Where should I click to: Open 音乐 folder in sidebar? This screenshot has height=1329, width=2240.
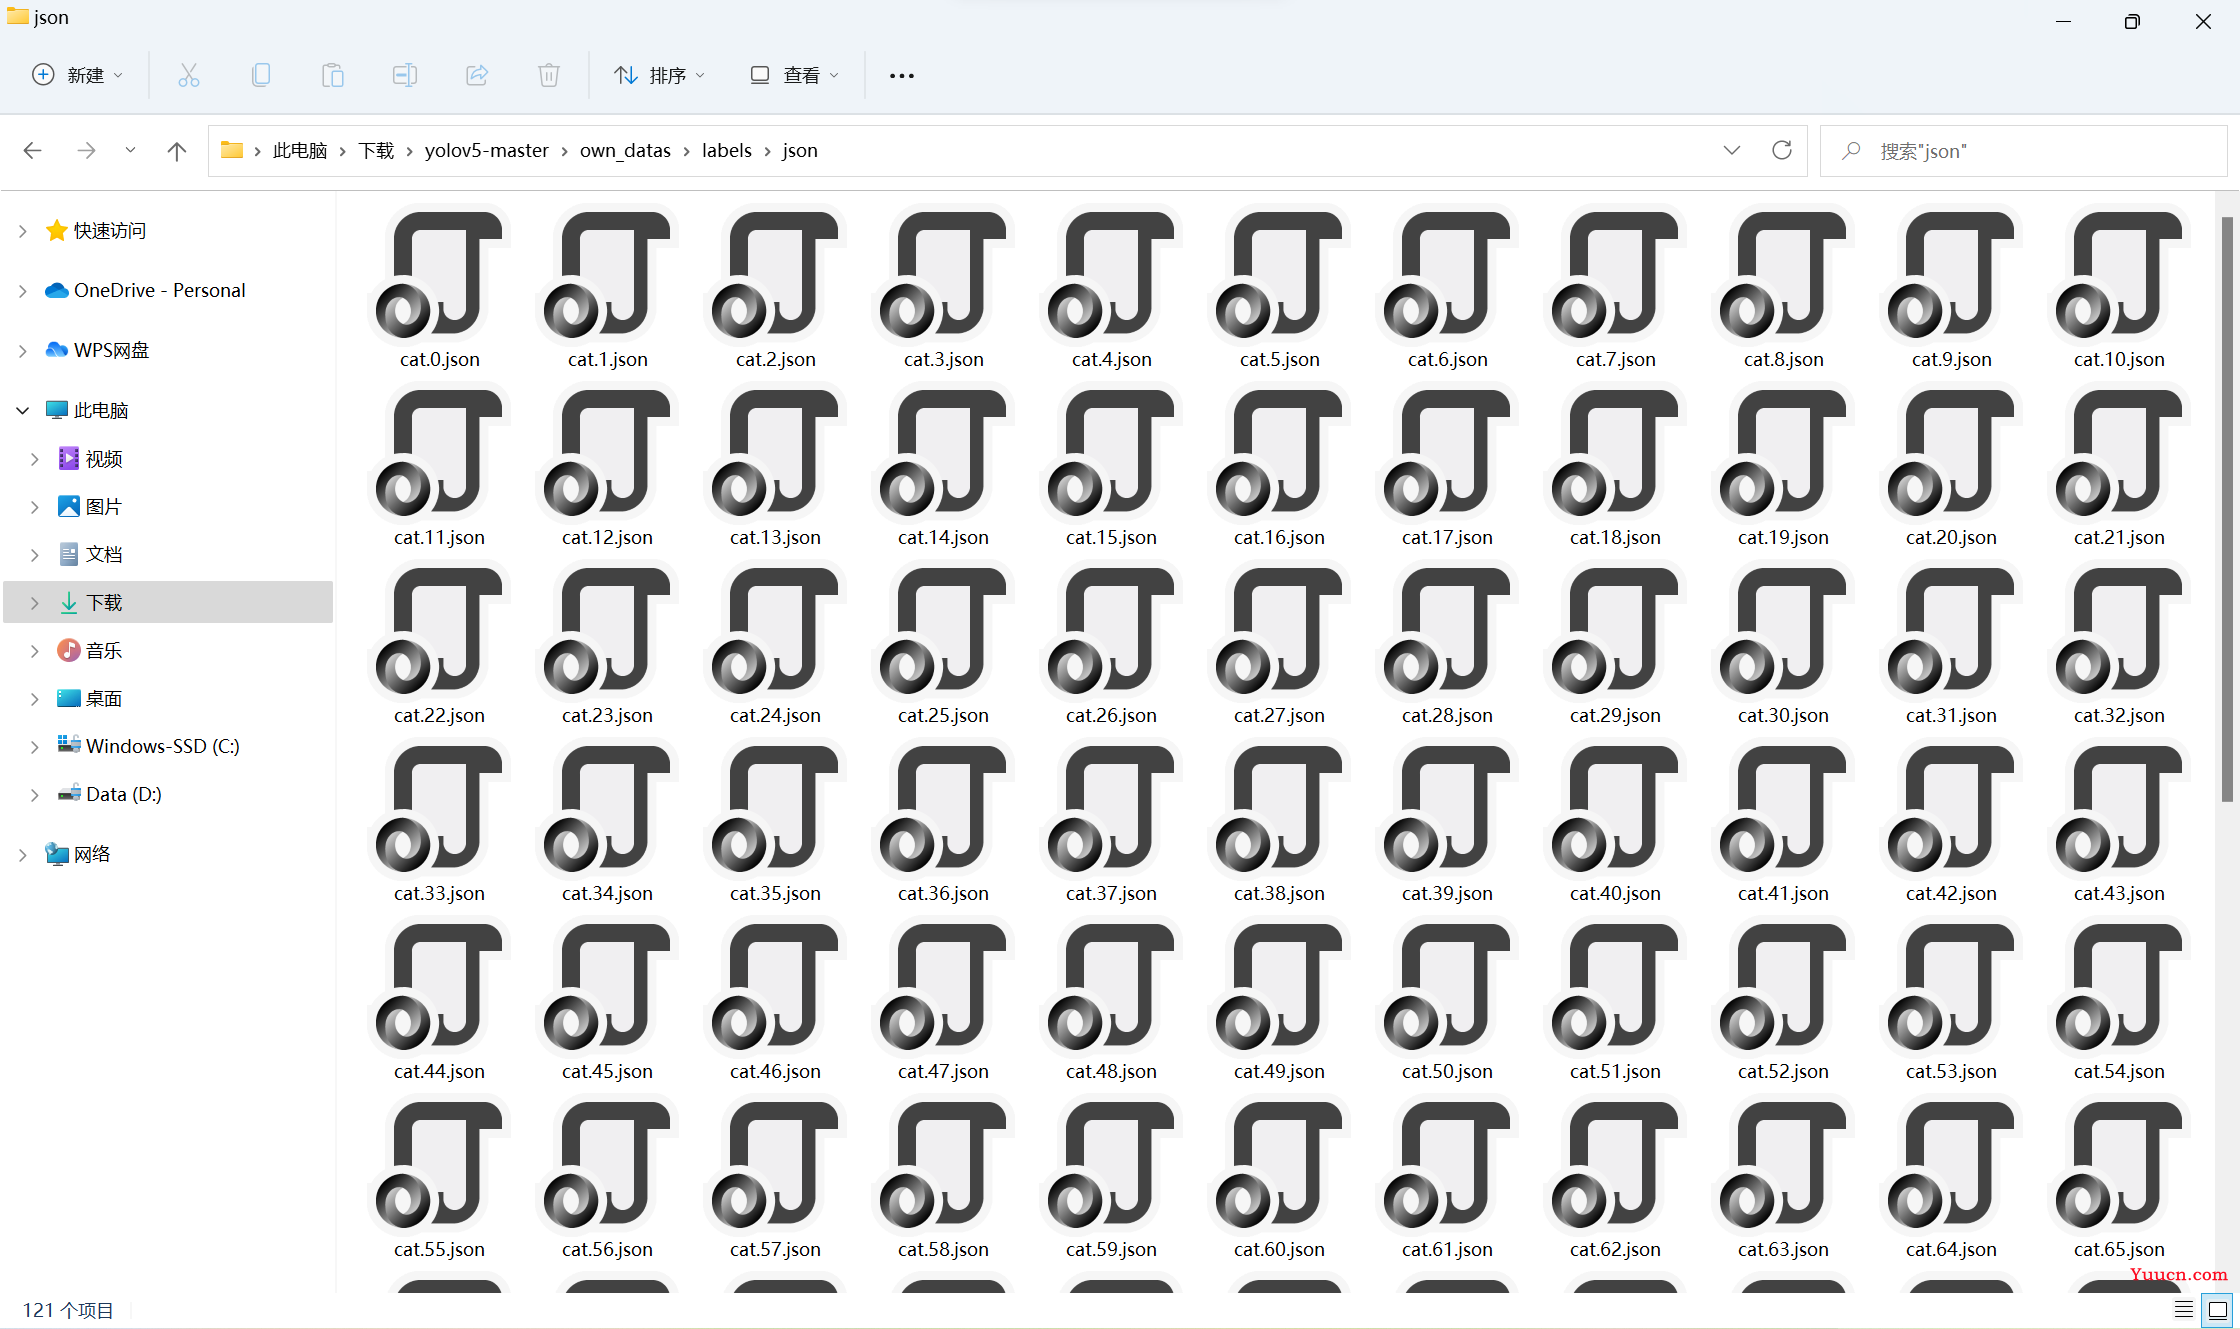click(104, 651)
